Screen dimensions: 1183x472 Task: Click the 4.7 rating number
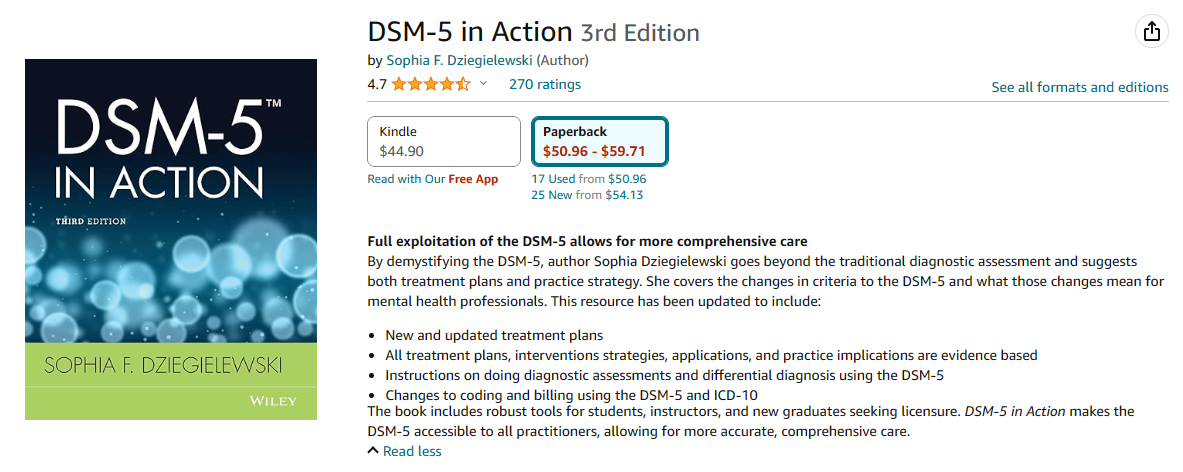coord(376,84)
